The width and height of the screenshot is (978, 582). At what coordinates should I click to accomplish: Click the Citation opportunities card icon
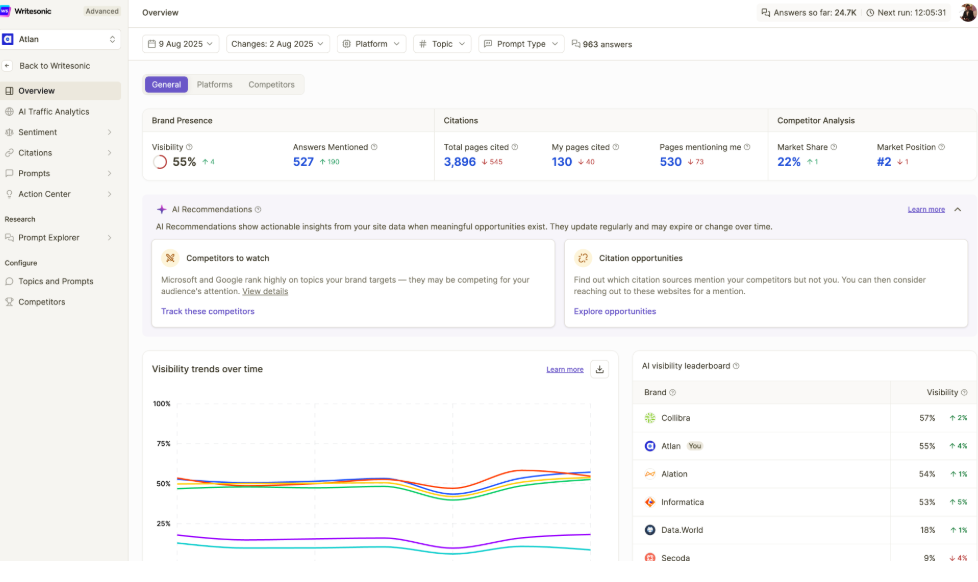583,258
